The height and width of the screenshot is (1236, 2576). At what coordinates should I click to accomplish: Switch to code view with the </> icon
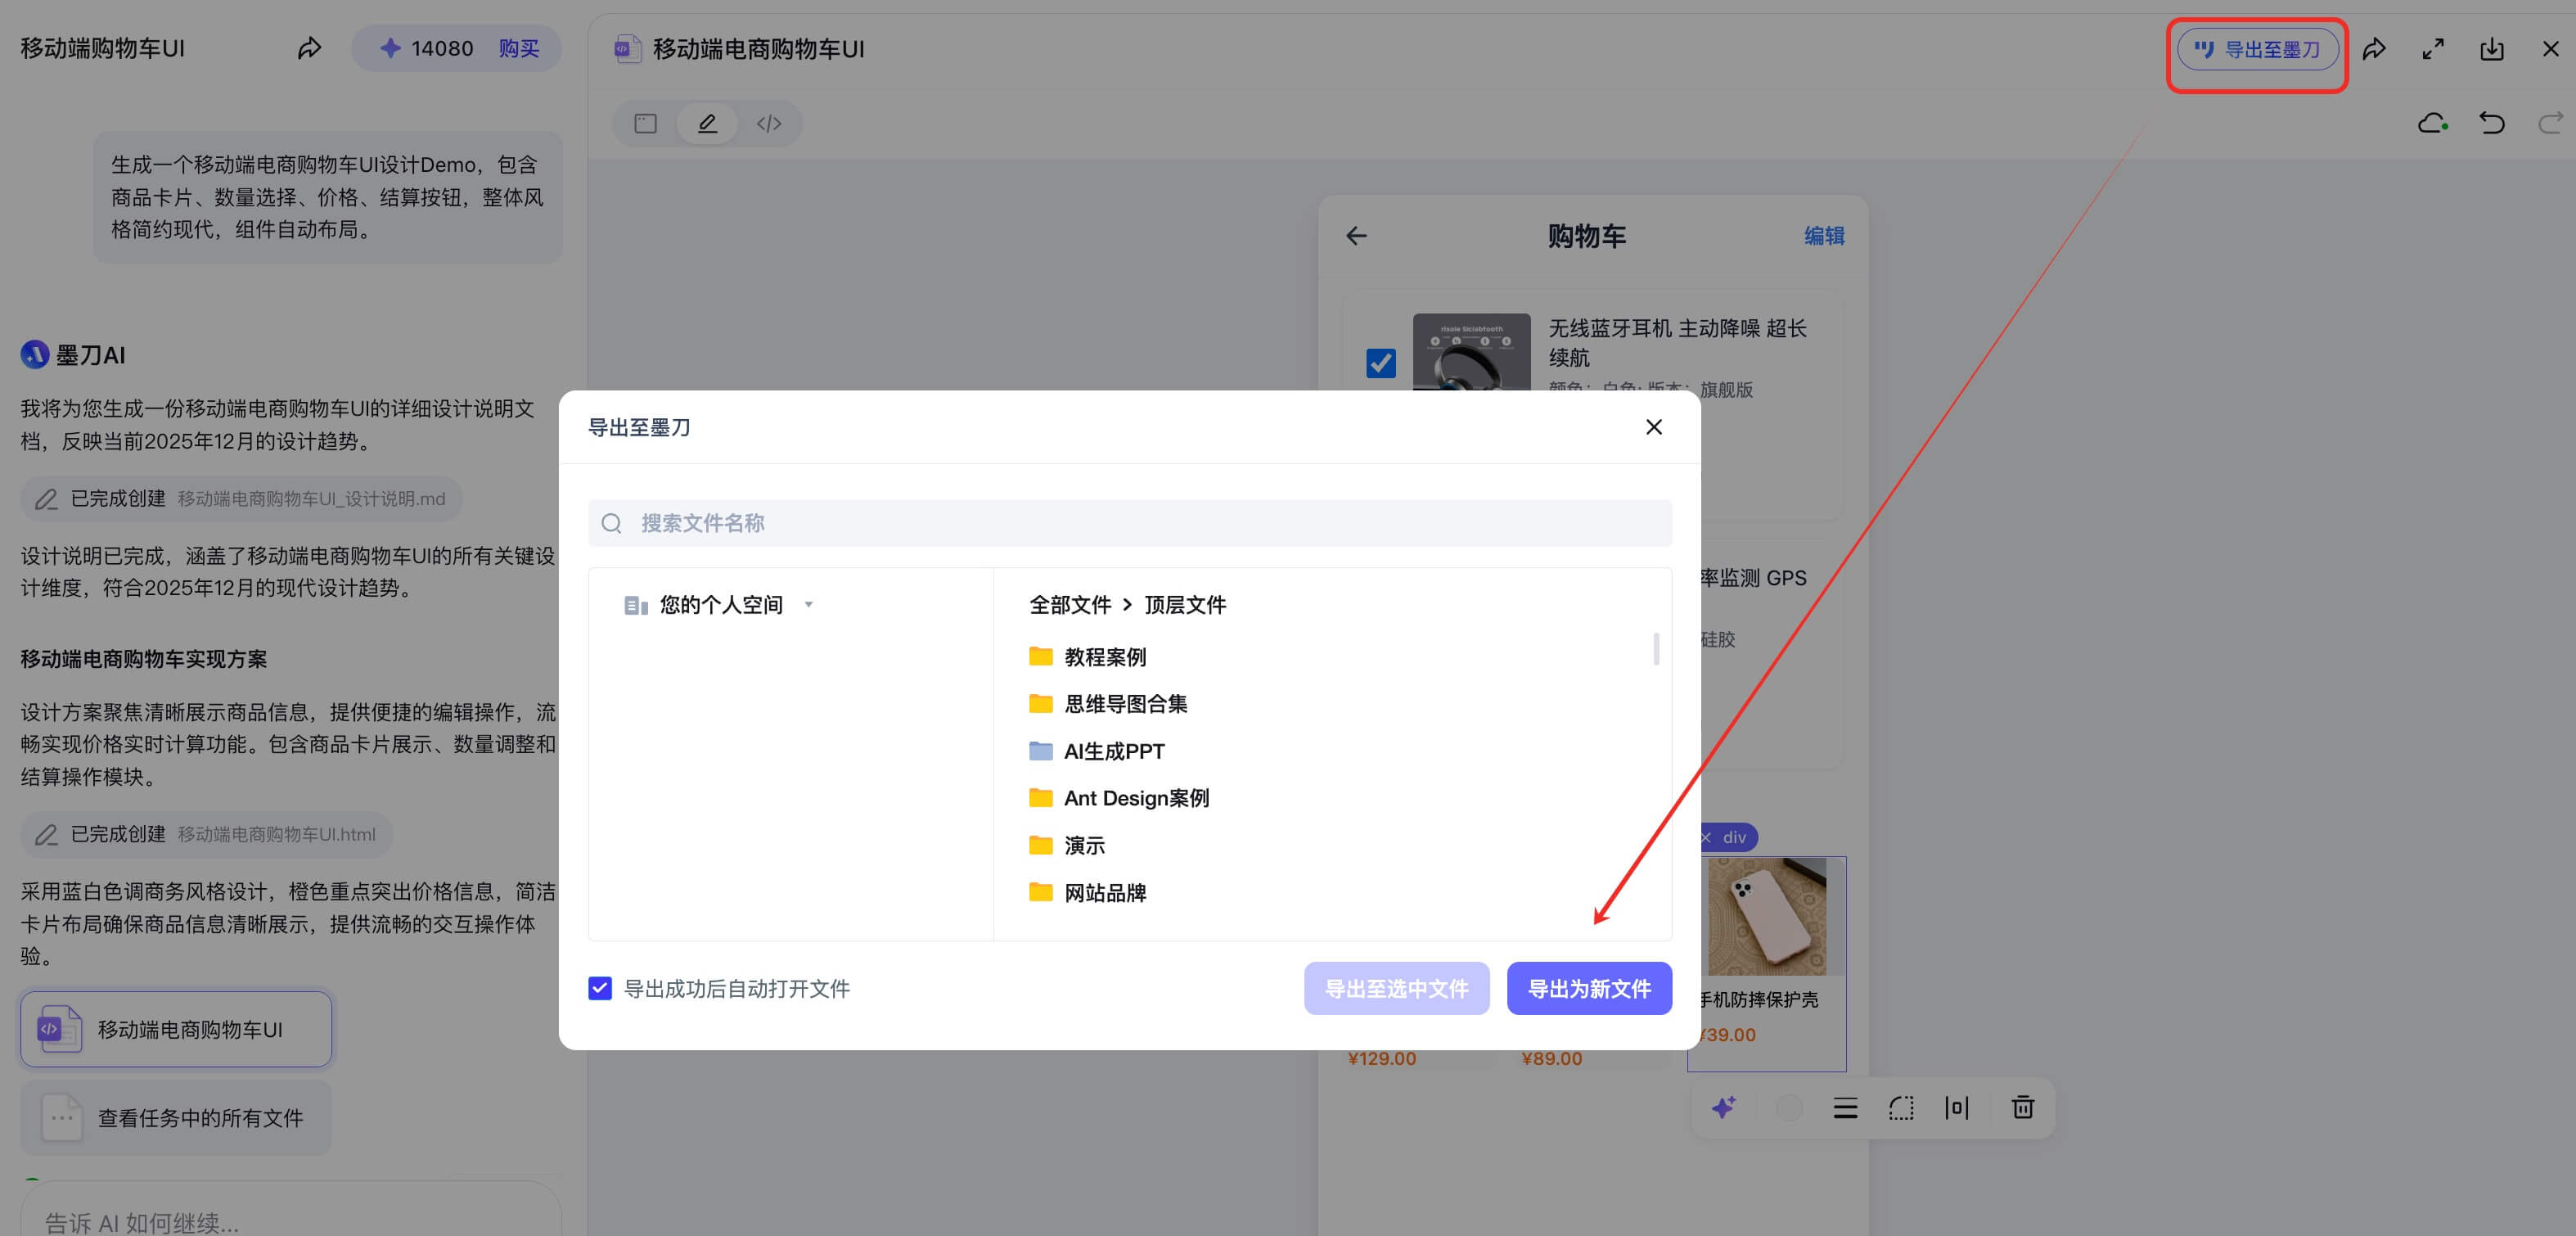pyautogui.click(x=768, y=123)
